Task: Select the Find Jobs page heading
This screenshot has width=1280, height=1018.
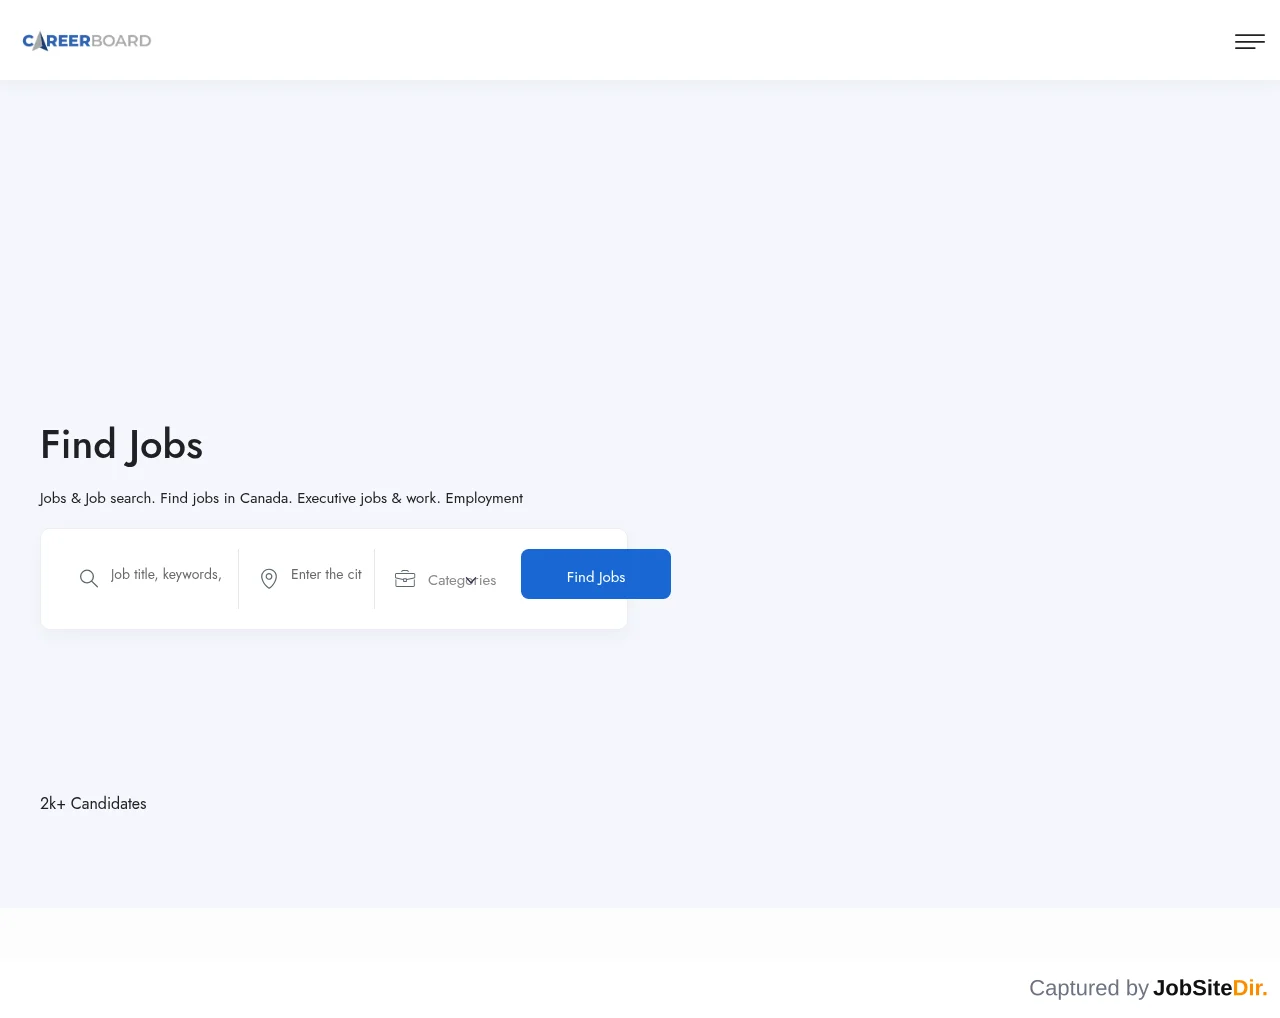Action: (x=122, y=445)
